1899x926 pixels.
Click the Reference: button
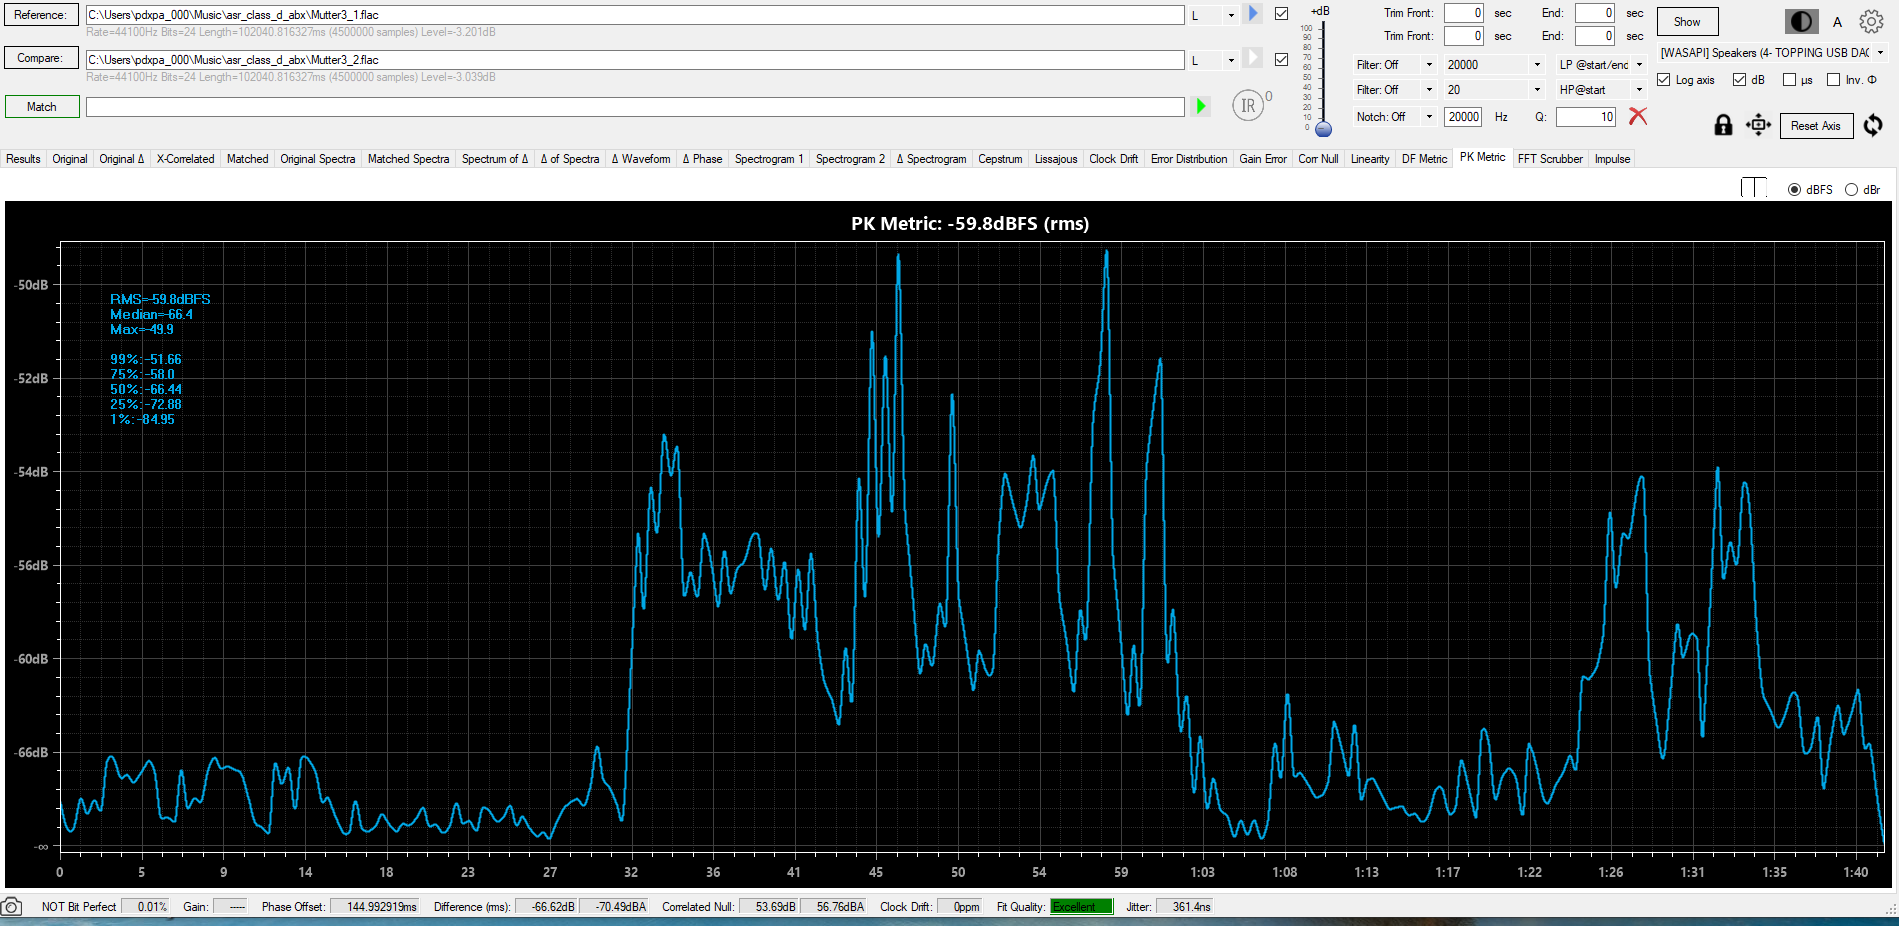tap(41, 15)
